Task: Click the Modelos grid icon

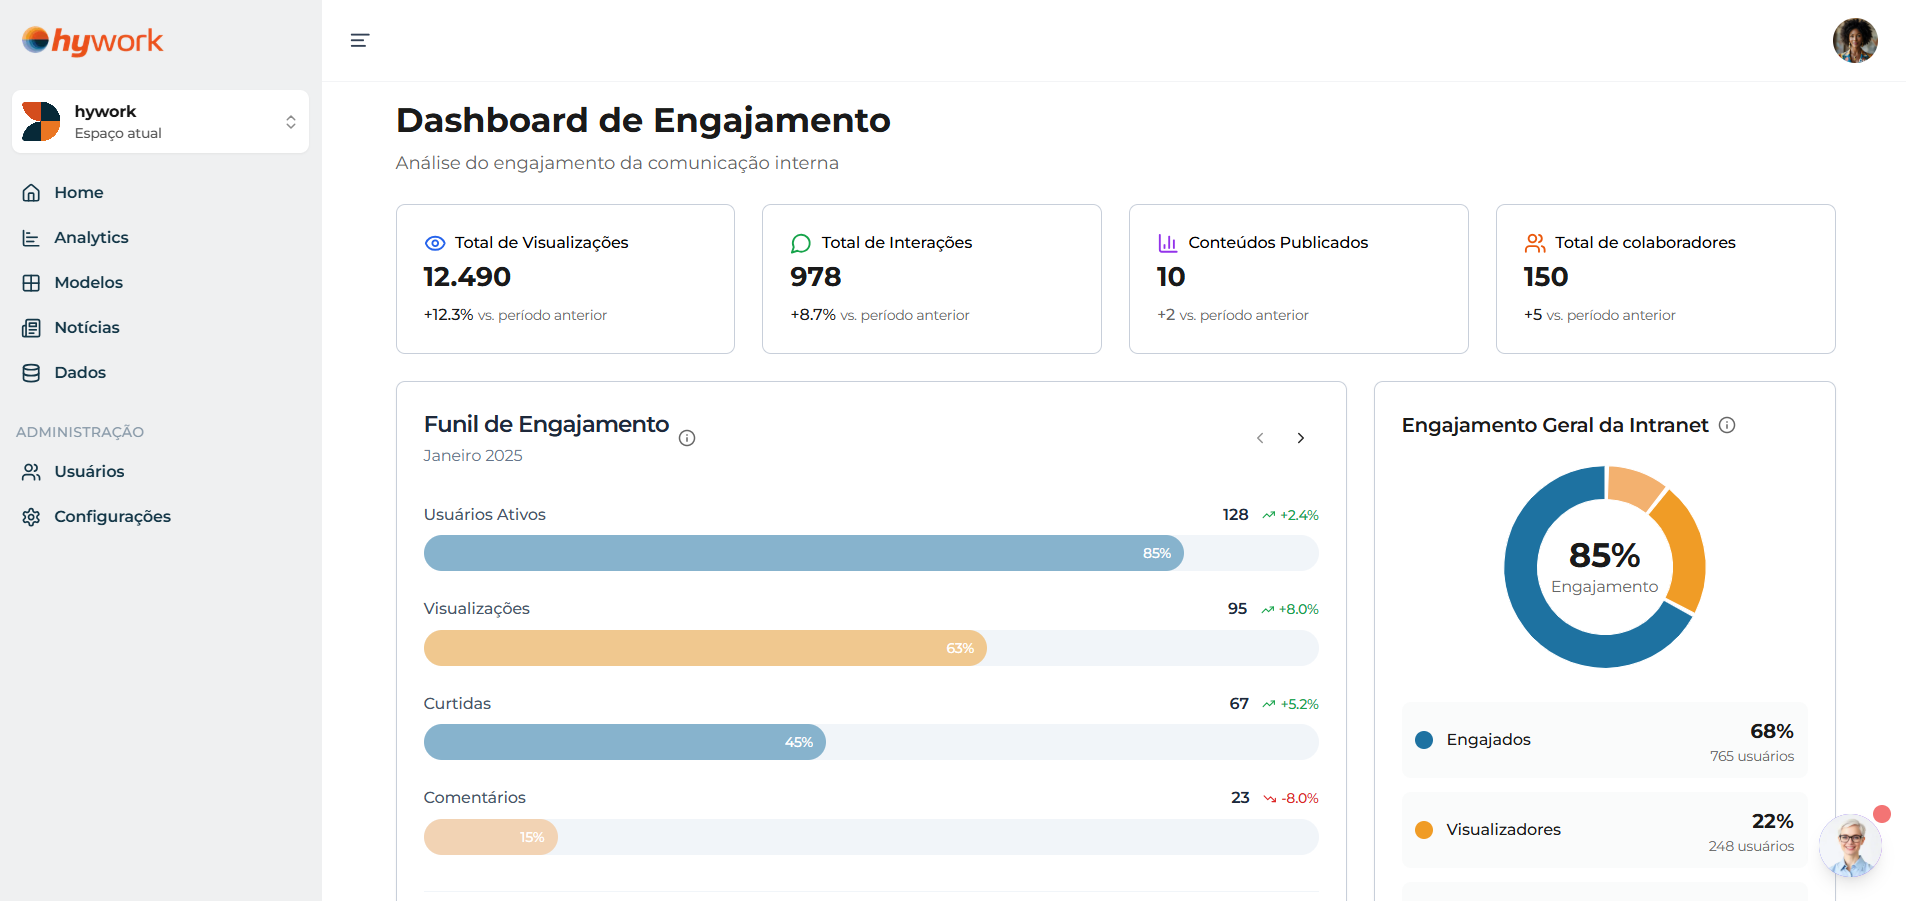Action: click(x=32, y=283)
